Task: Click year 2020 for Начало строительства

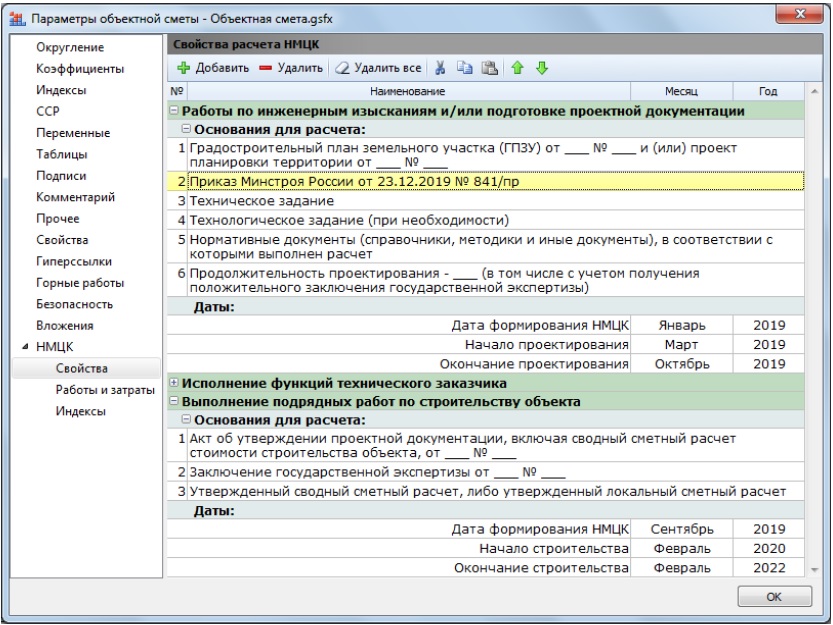Action: [x=769, y=548]
